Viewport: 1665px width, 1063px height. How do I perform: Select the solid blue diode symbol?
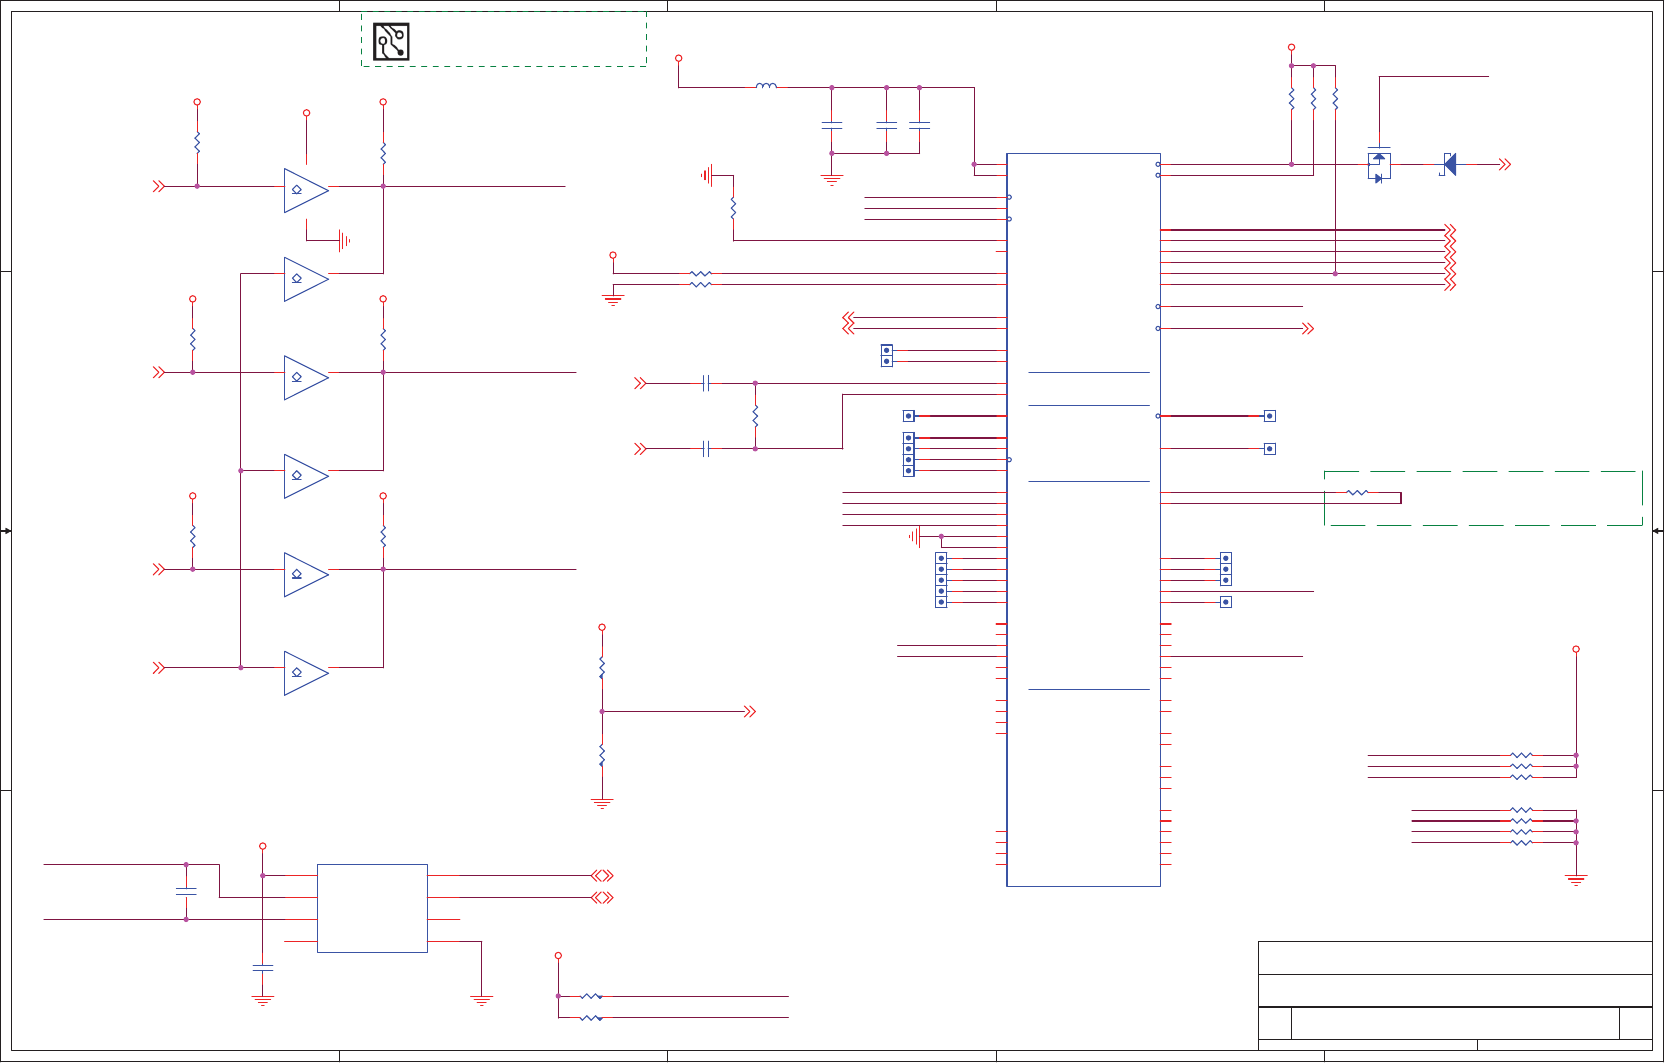click(x=1449, y=164)
